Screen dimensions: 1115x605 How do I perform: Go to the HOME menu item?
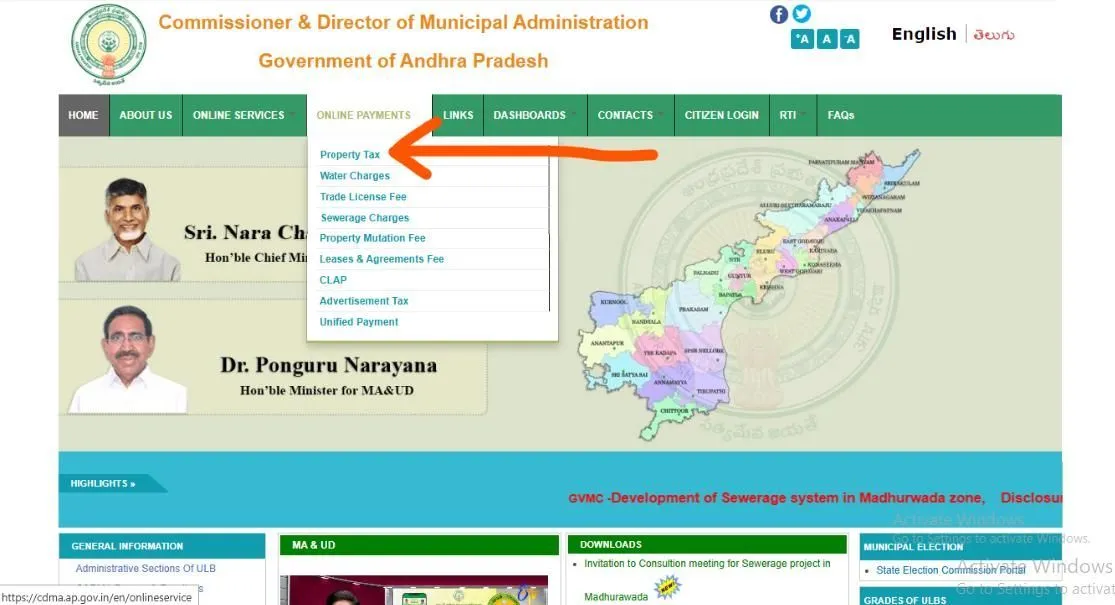pyautogui.click(x=83, y=114)
